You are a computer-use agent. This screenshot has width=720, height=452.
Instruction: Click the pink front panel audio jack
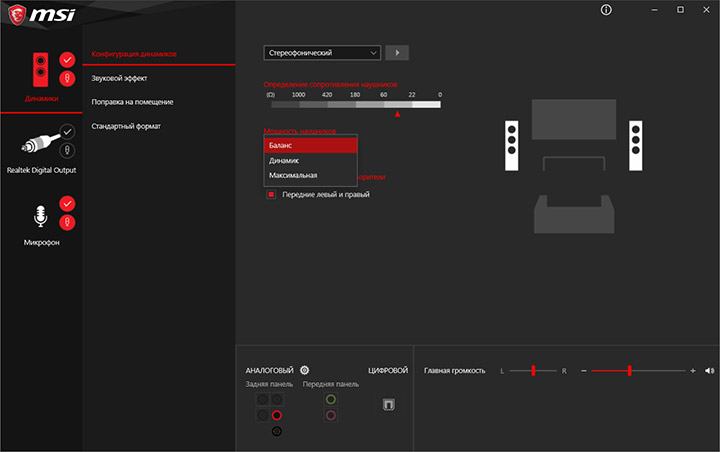click(331, 415)
